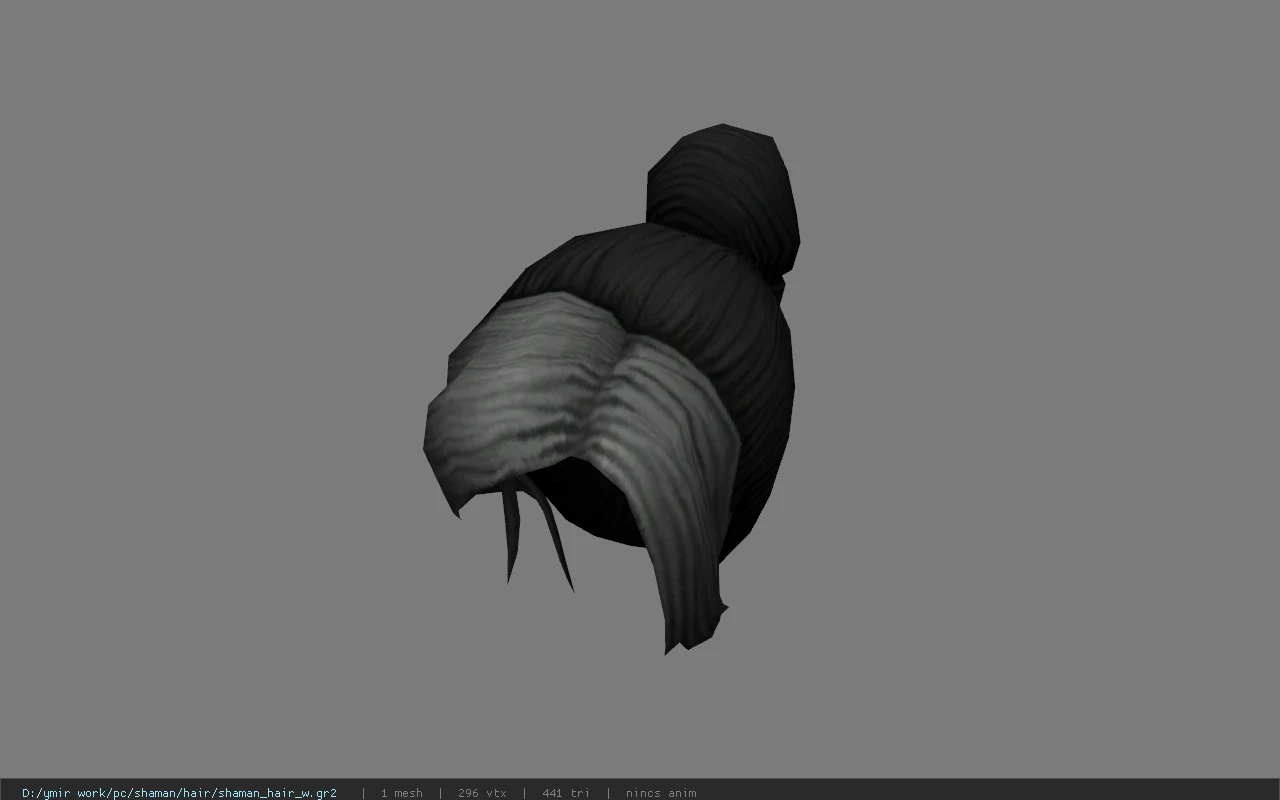Click the "296 vtx" vertex count

point(482,793)
